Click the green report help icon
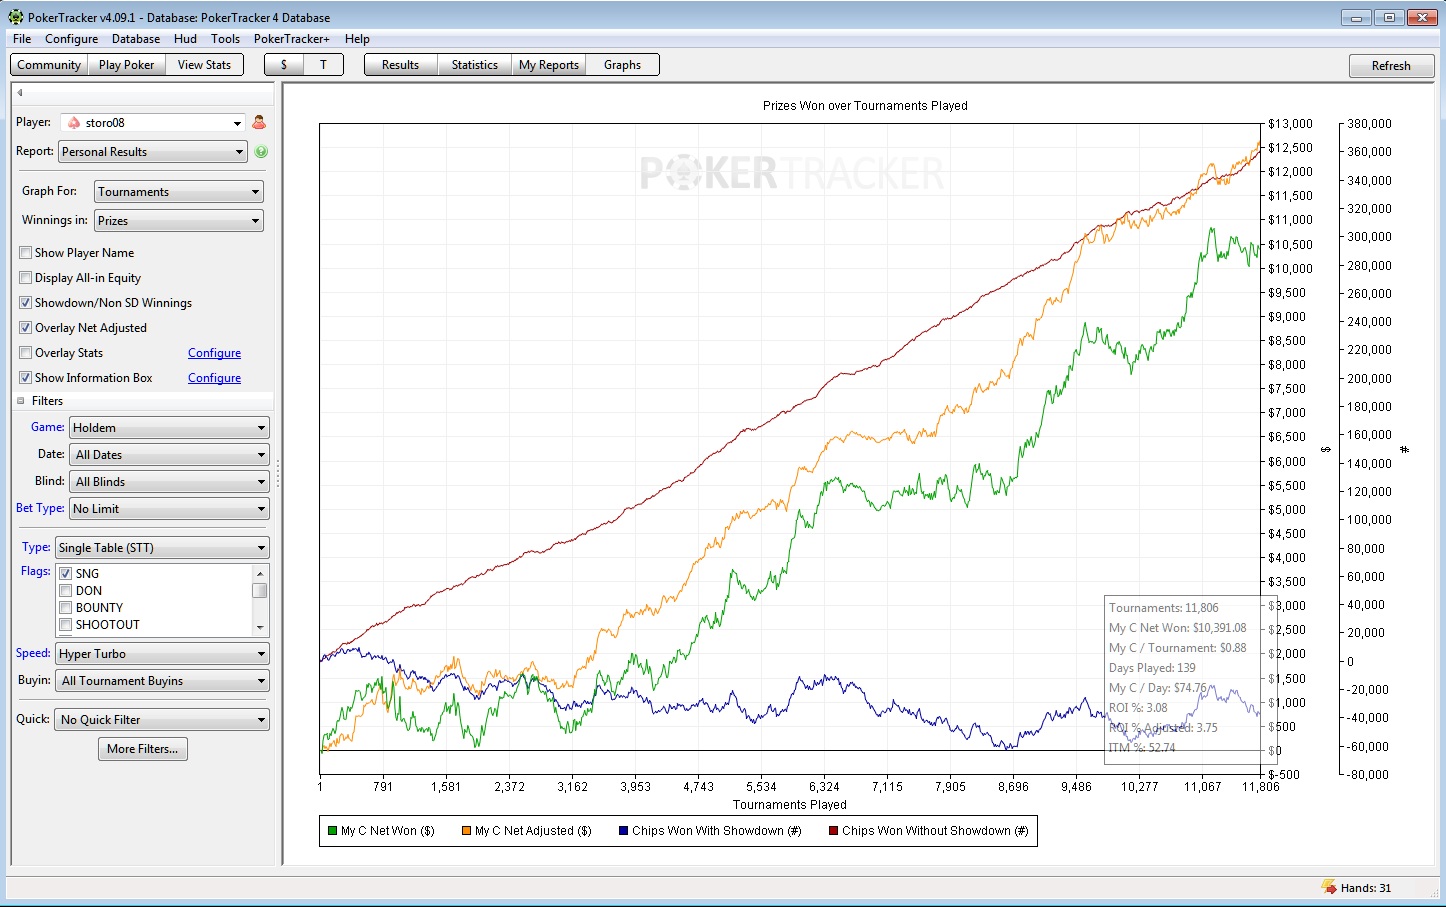1446x907 pixels. [261, 152]
